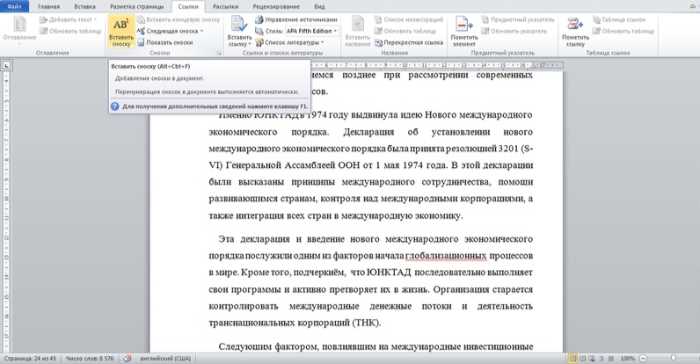Screen dimensions: 700x364
Task: Switch to Print Layout view in status bar
Action: pos(573,358)
